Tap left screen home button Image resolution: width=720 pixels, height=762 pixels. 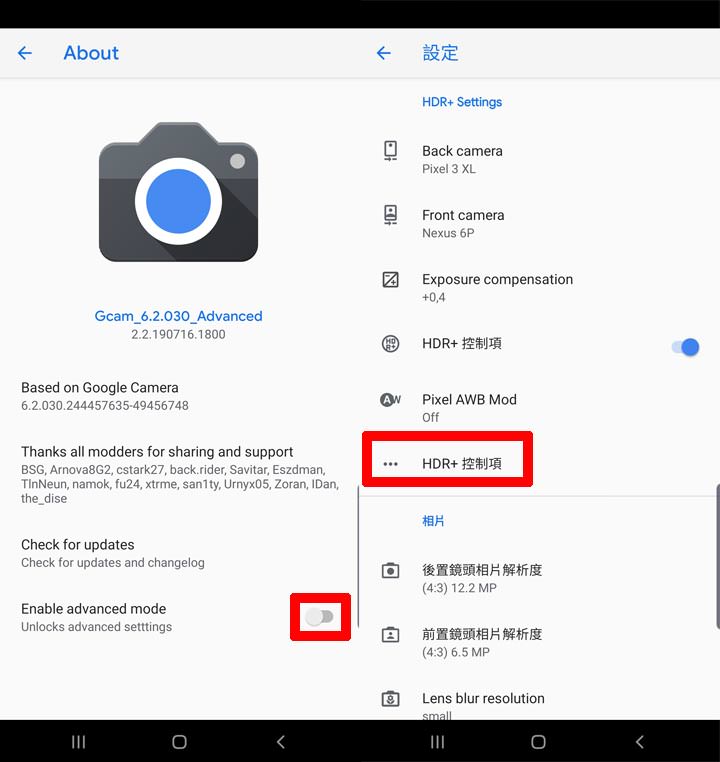tap(179, 742)
